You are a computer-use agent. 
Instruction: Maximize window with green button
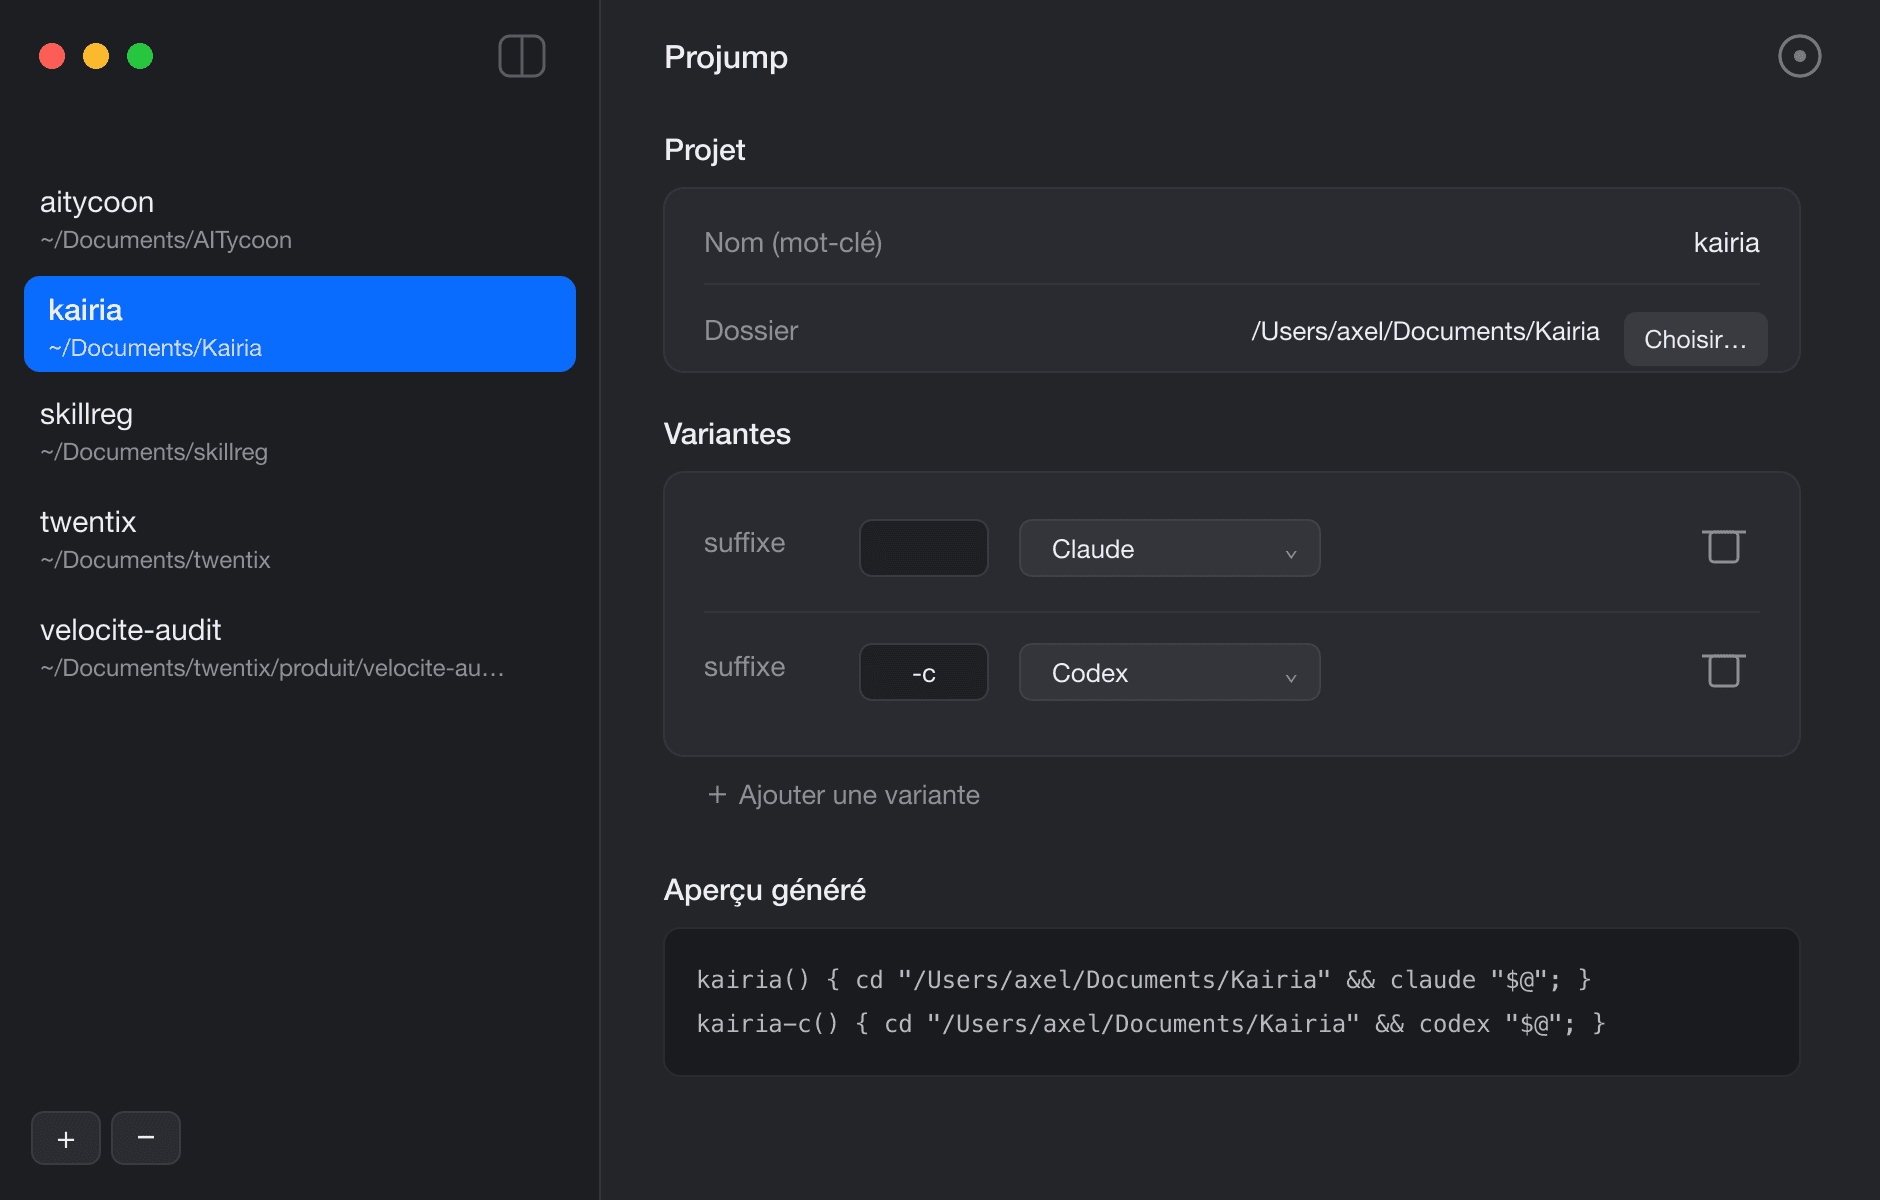pos(140,56)
